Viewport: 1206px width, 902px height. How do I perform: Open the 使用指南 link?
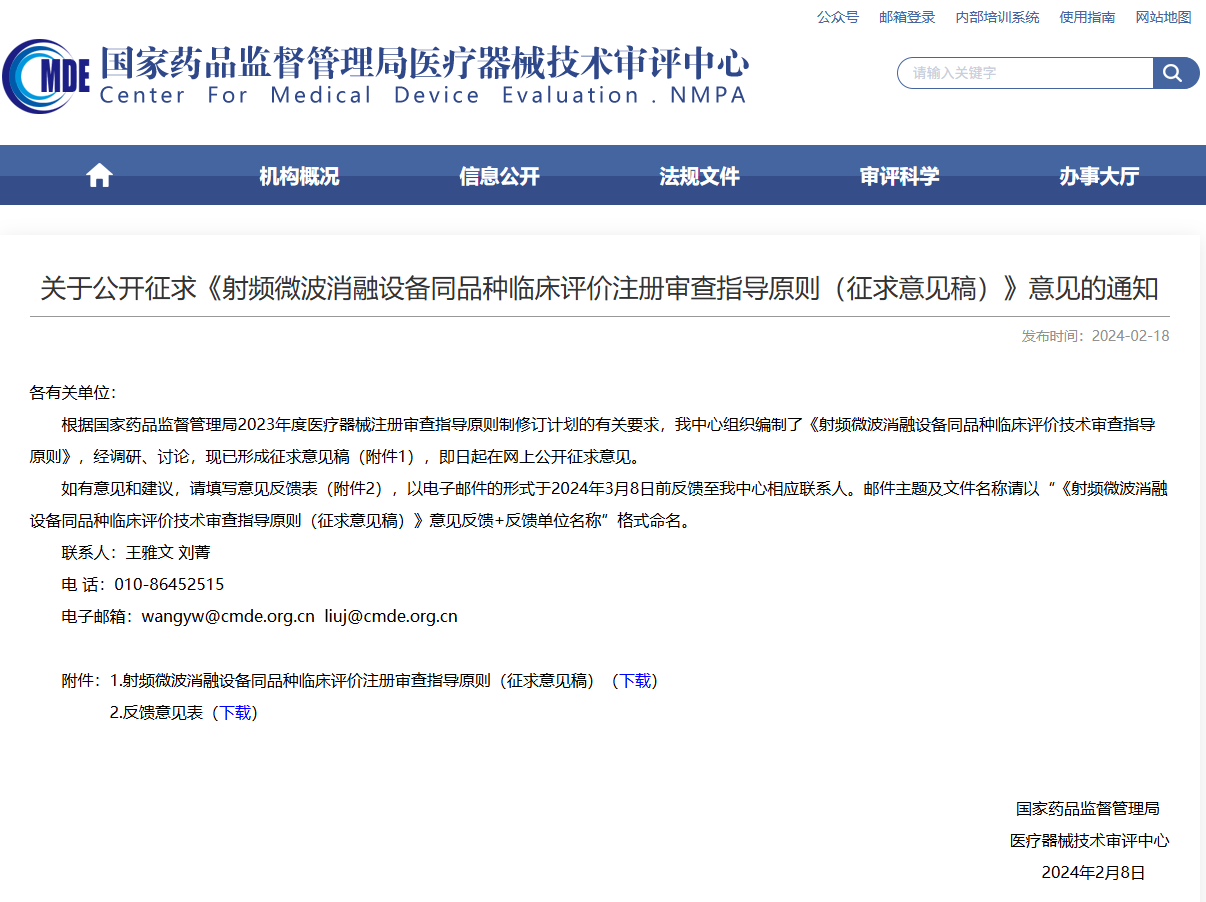click(x=1087, y=17)
